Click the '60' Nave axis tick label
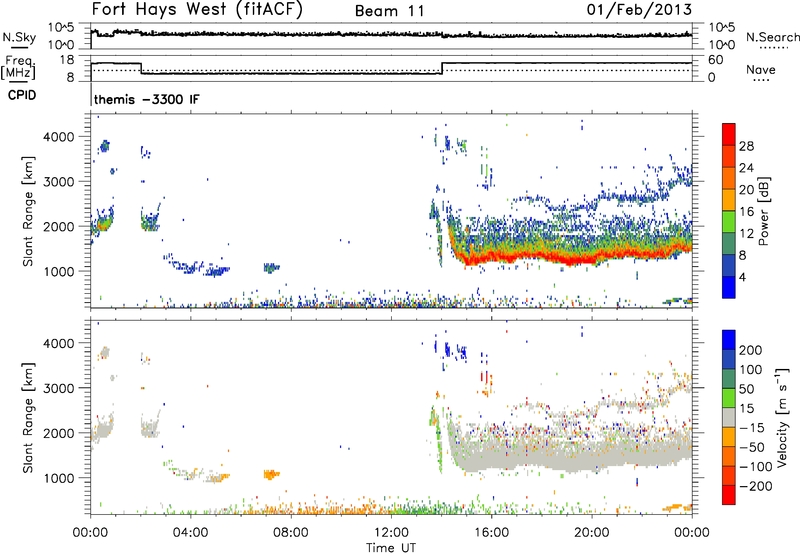 pyautogui.click(x=716, y=60)
